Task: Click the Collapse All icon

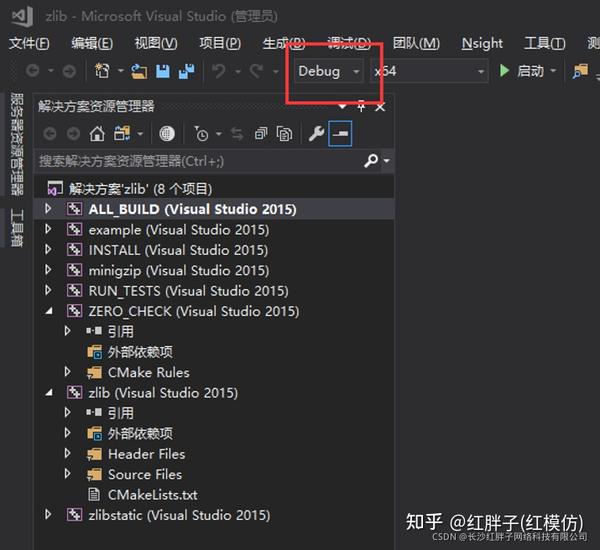Action: click(261, 134)
